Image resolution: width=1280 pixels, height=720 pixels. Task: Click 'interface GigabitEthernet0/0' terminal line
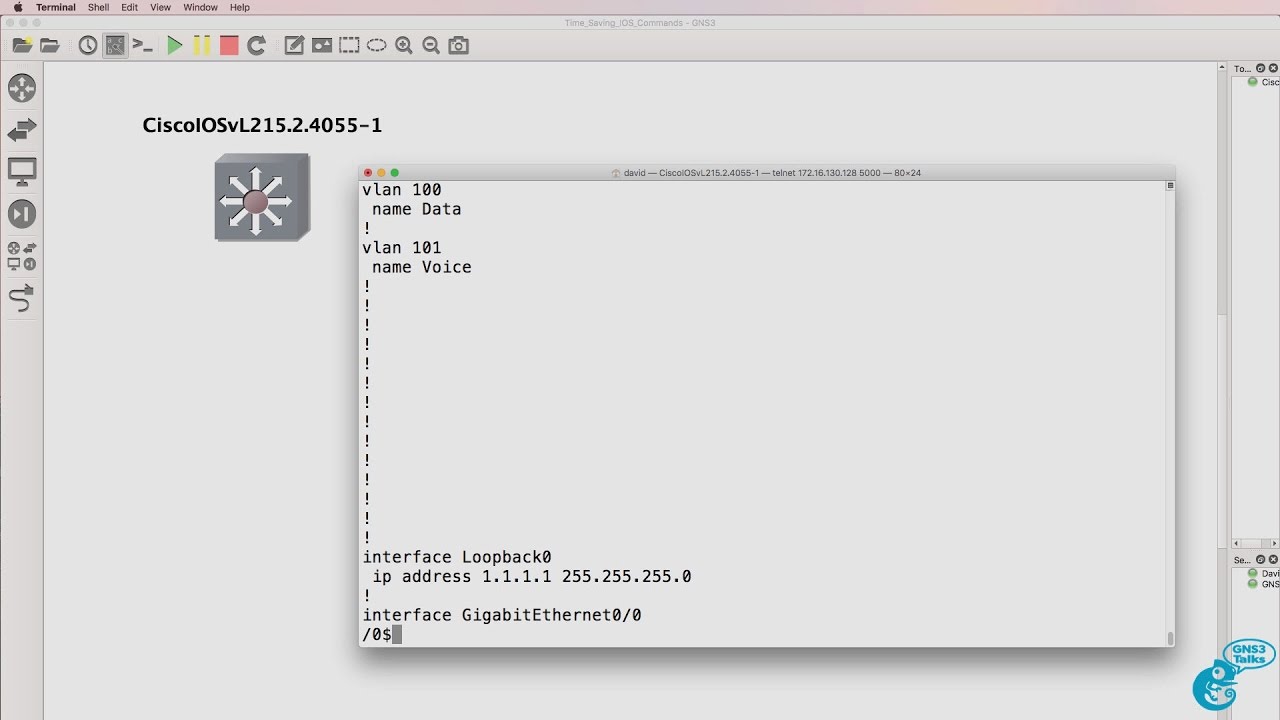click(x=502, y=616)
